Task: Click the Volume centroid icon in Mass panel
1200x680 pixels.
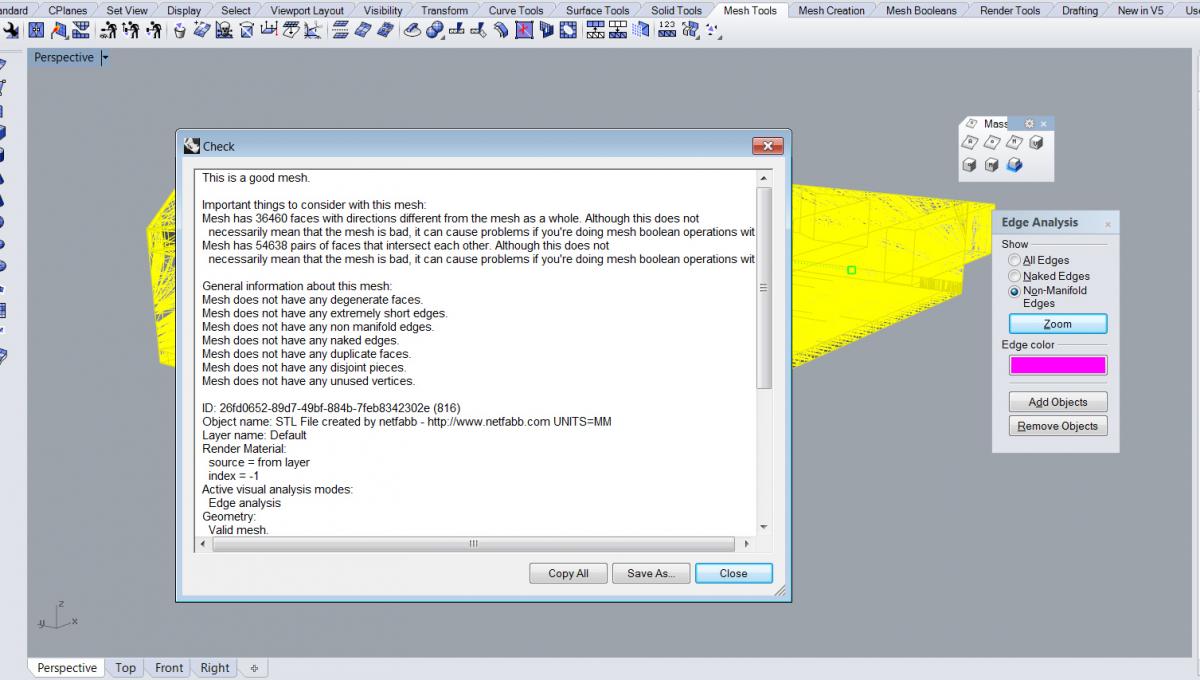Action: [969, 165]
